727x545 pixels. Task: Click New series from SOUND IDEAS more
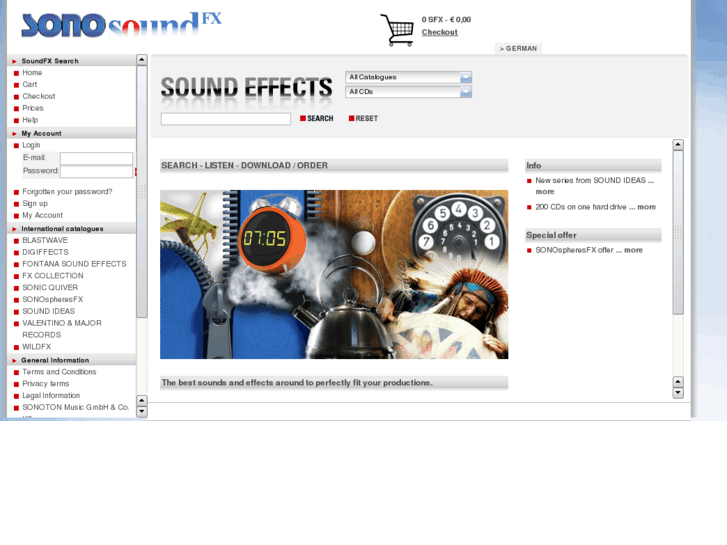tap(545, 192)
